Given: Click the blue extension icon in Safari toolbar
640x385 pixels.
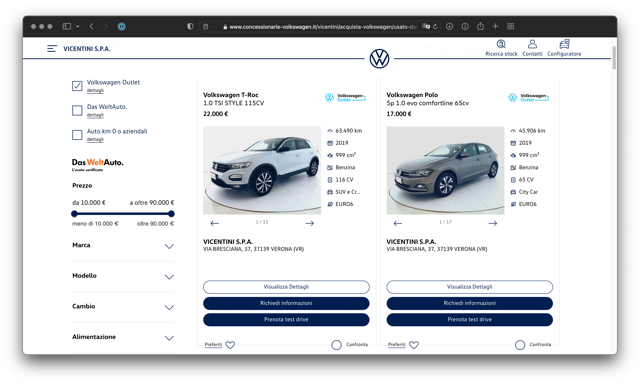Looking at the screenshot, I should tap(121, 27).
